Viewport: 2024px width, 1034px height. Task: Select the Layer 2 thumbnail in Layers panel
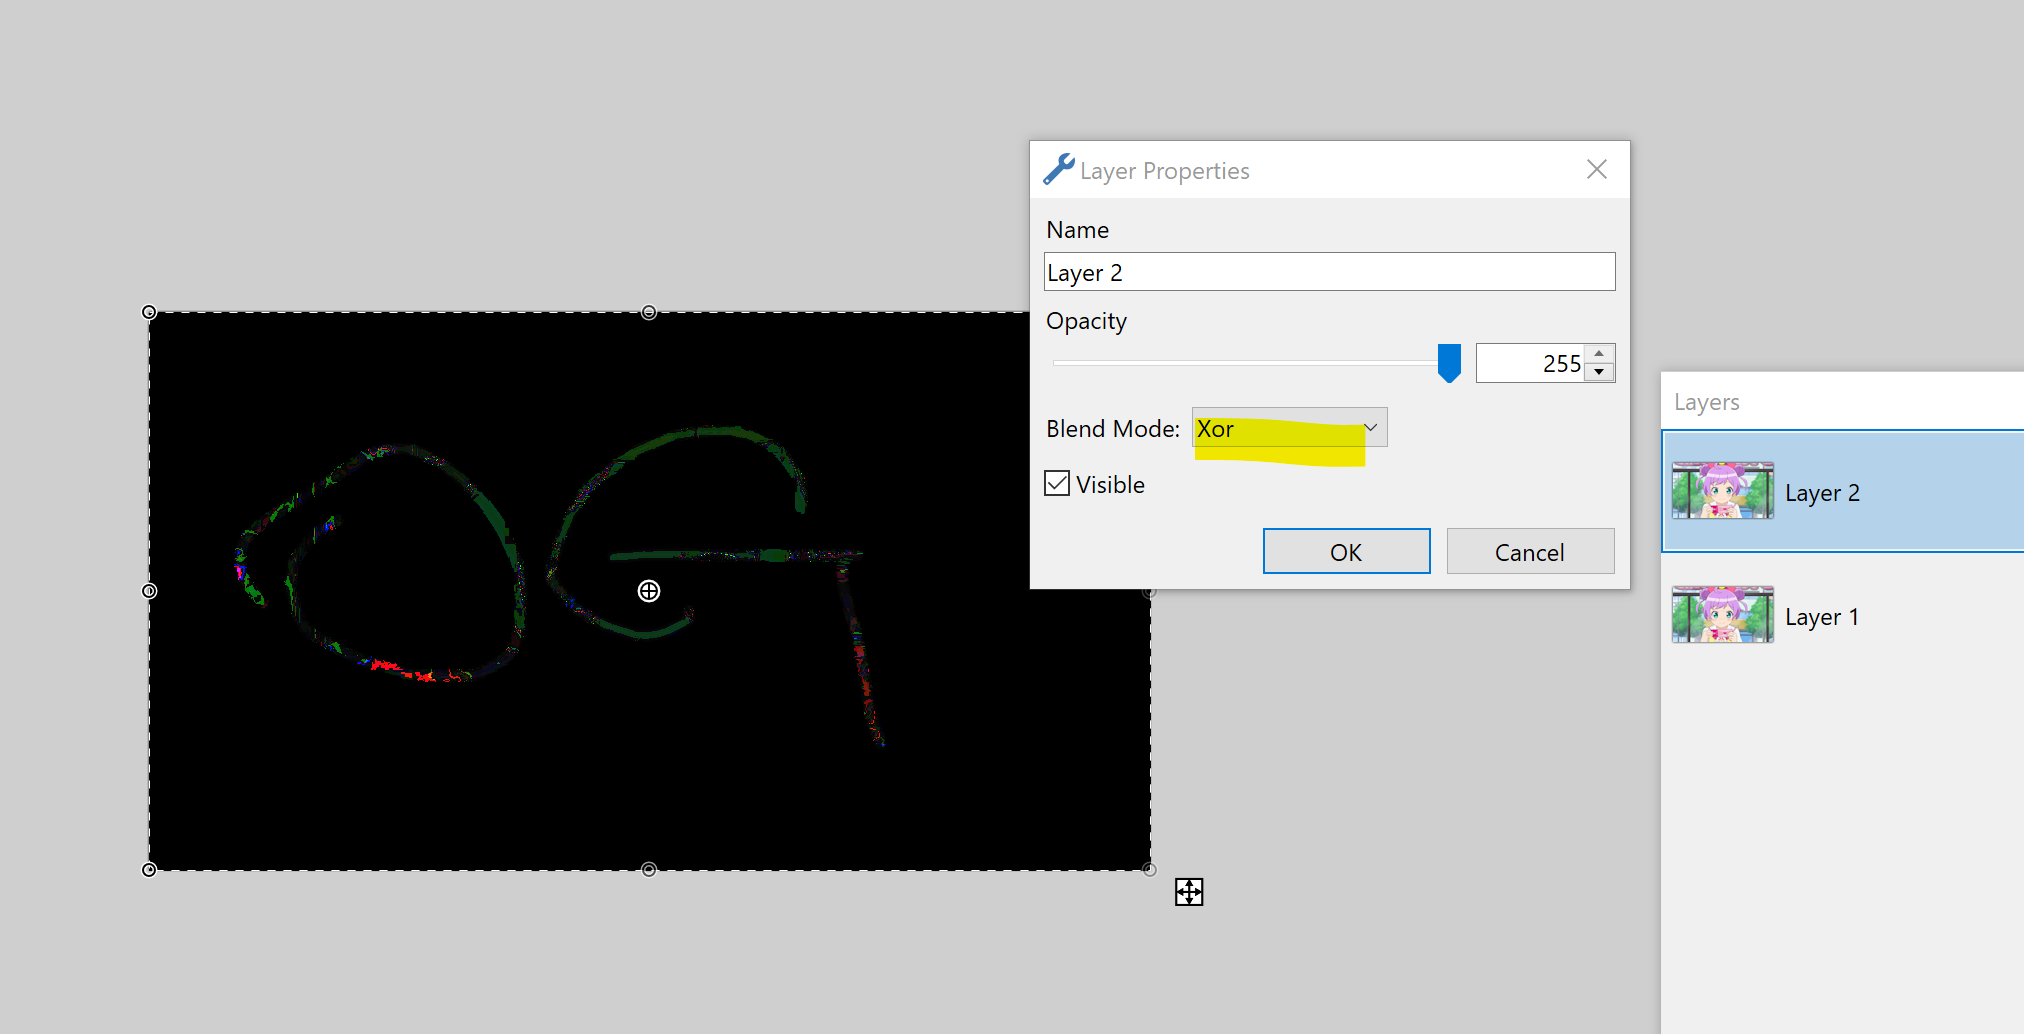coord(1723,491)
